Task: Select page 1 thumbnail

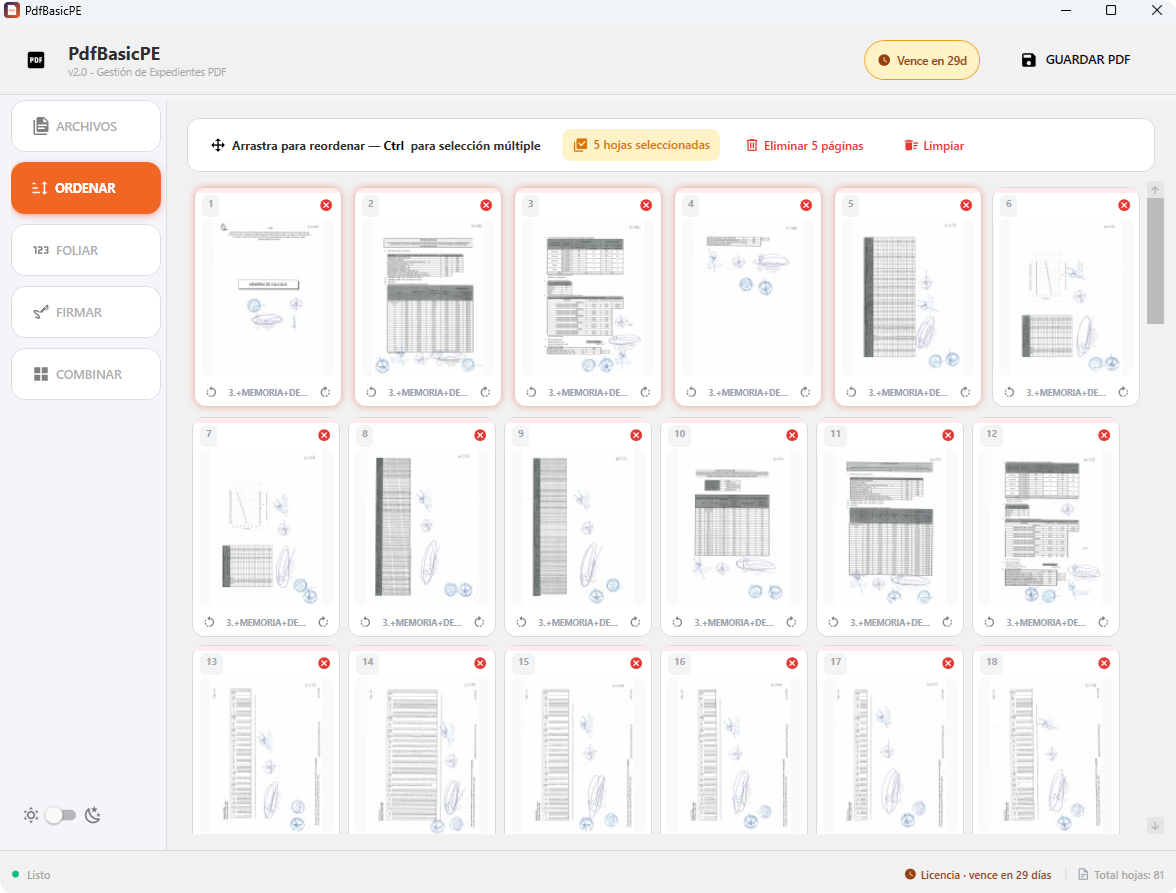Action: tap(268, 296)
